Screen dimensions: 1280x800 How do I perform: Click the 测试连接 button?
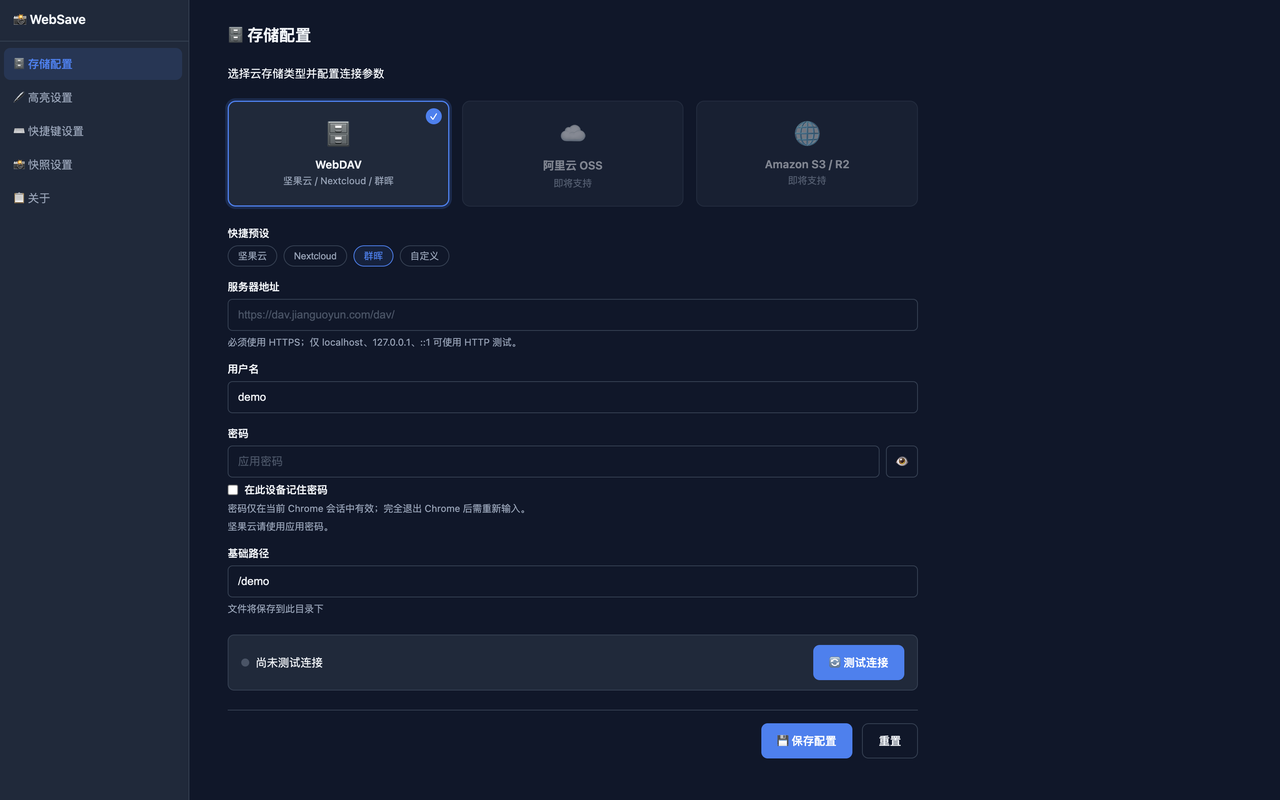(x=858, y=662)
